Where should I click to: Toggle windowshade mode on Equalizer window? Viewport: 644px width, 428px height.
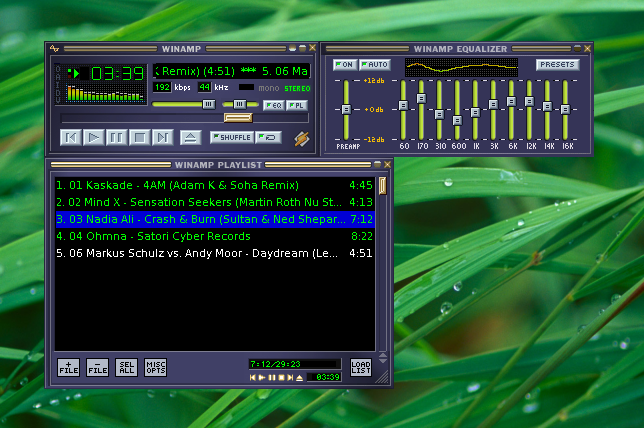(x=577, y=48)
